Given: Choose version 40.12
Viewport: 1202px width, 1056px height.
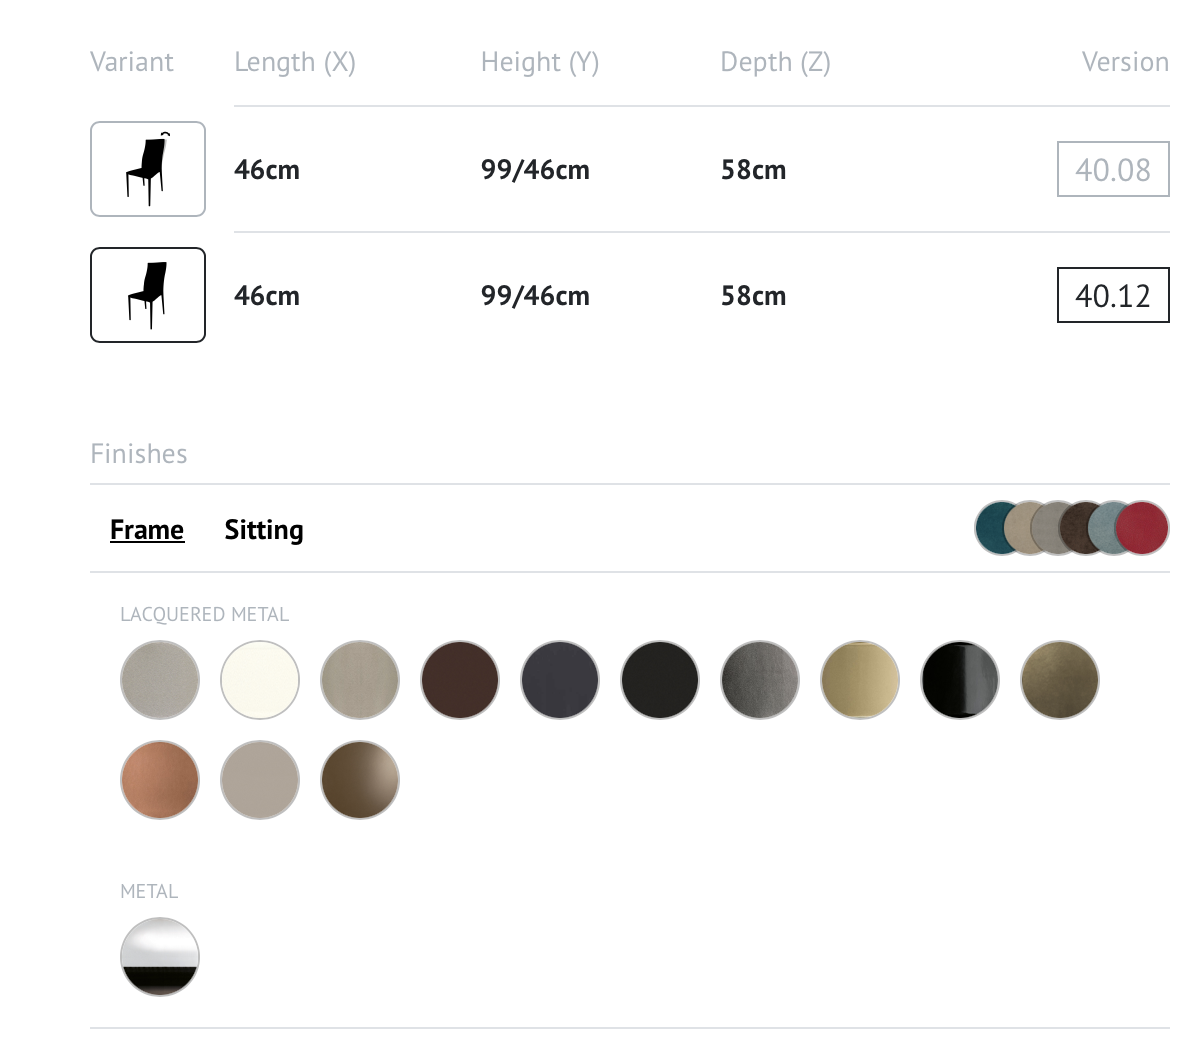Looking at the screenshot, I should point(1113,295).
